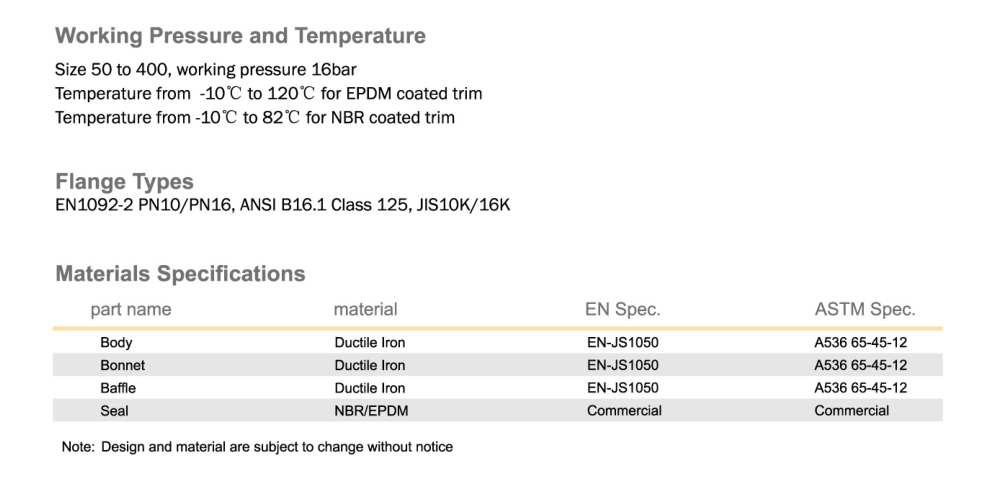Screen dimensions: 991x498
Task: Click the Working Pressure and Temperature heading
Action: coord(240,36)
